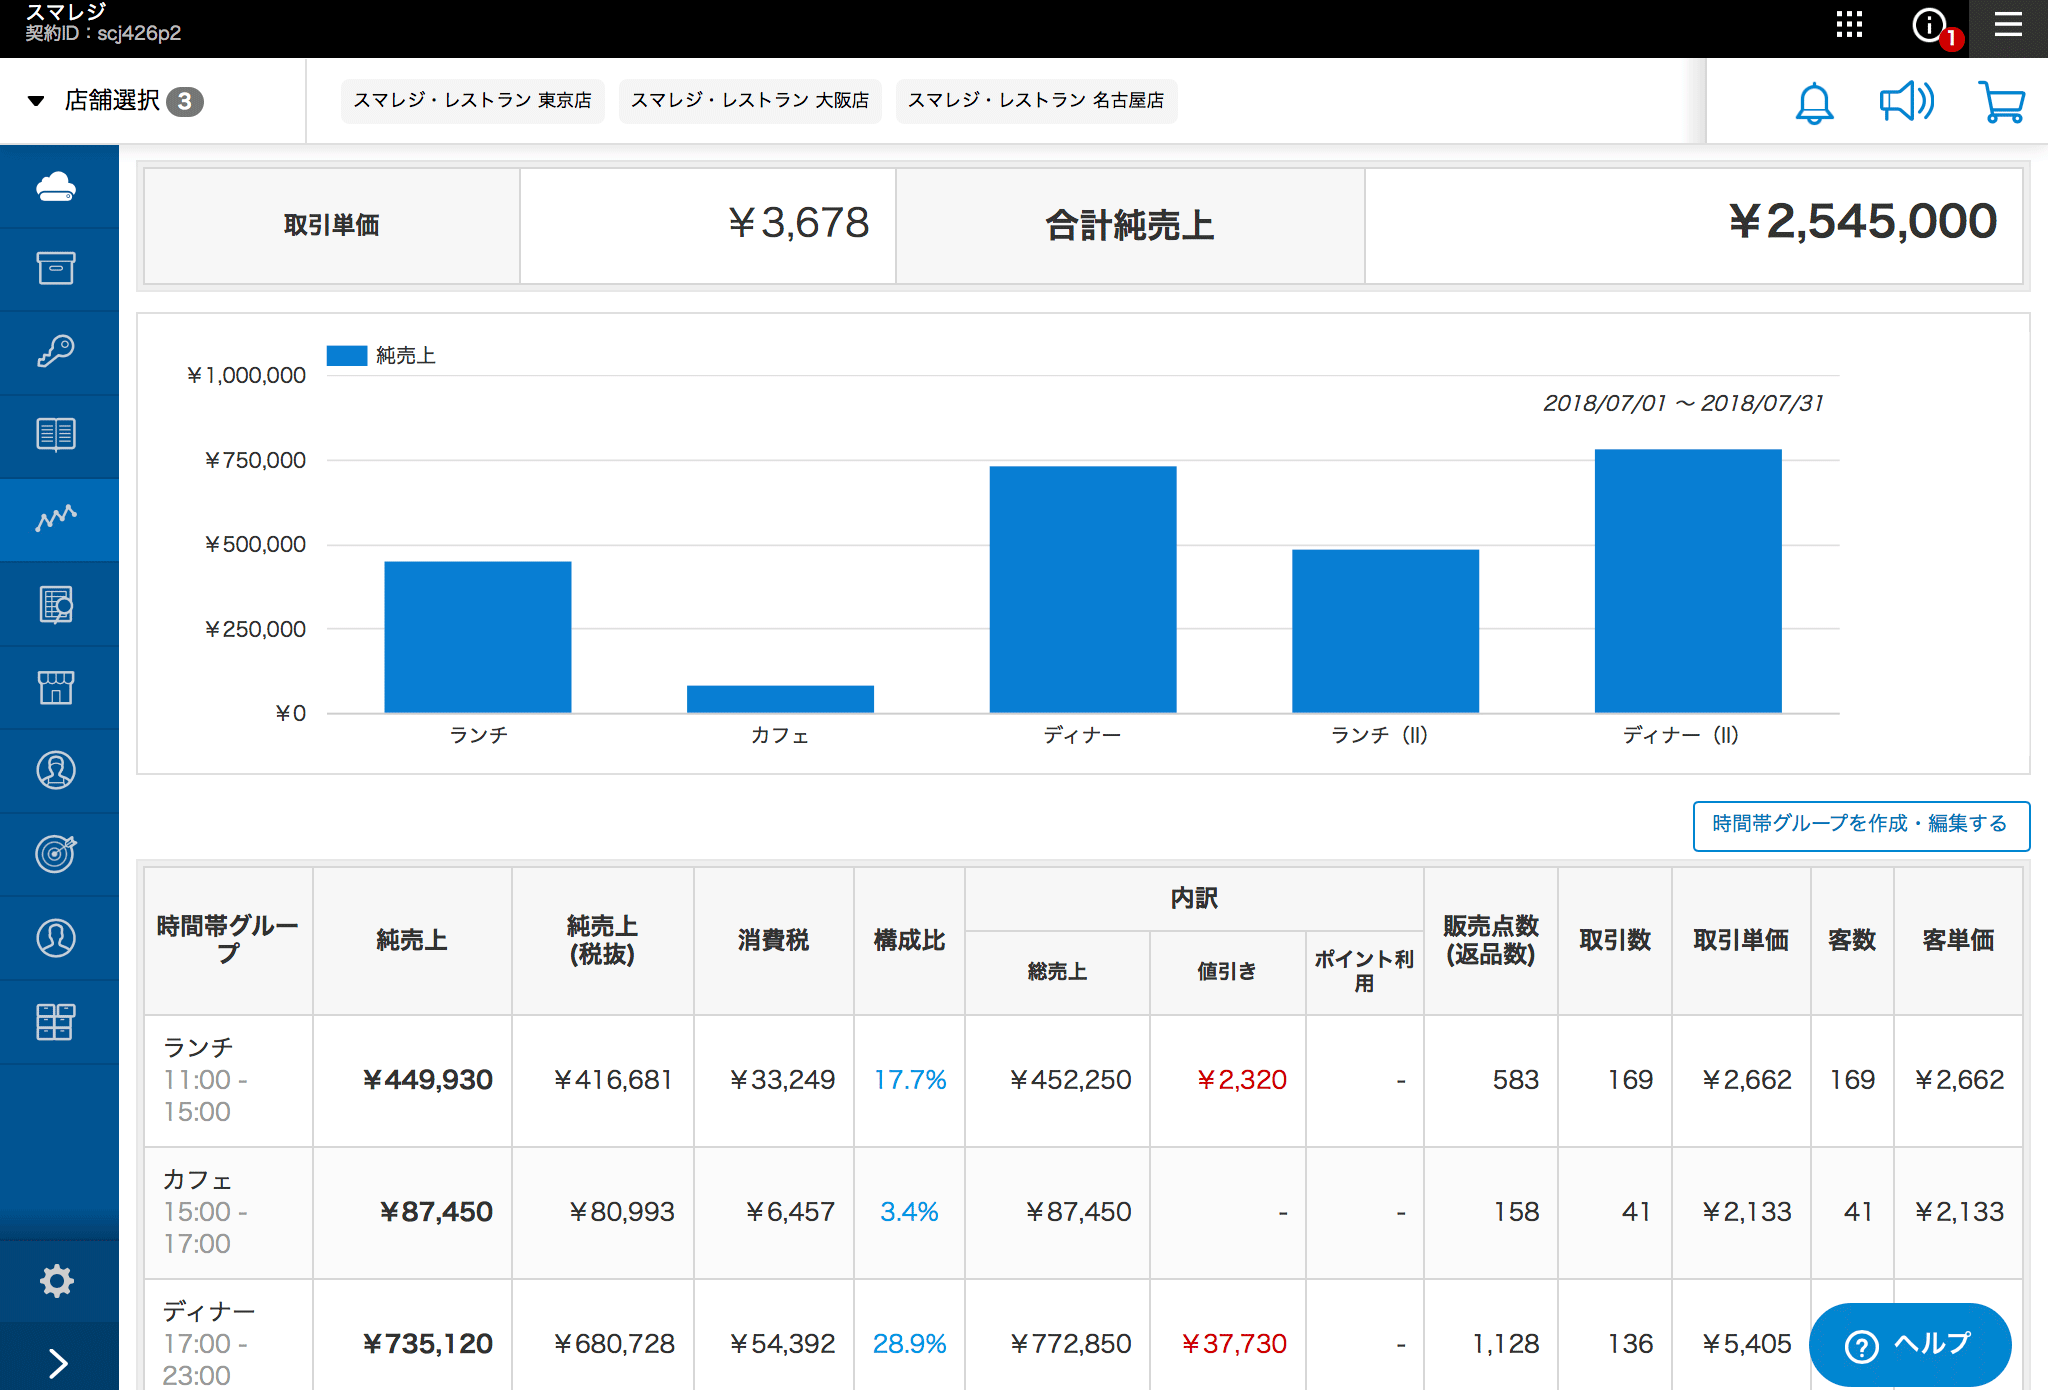Click the 販売点数 (返品数) column header

click(x=1490, y=941)
